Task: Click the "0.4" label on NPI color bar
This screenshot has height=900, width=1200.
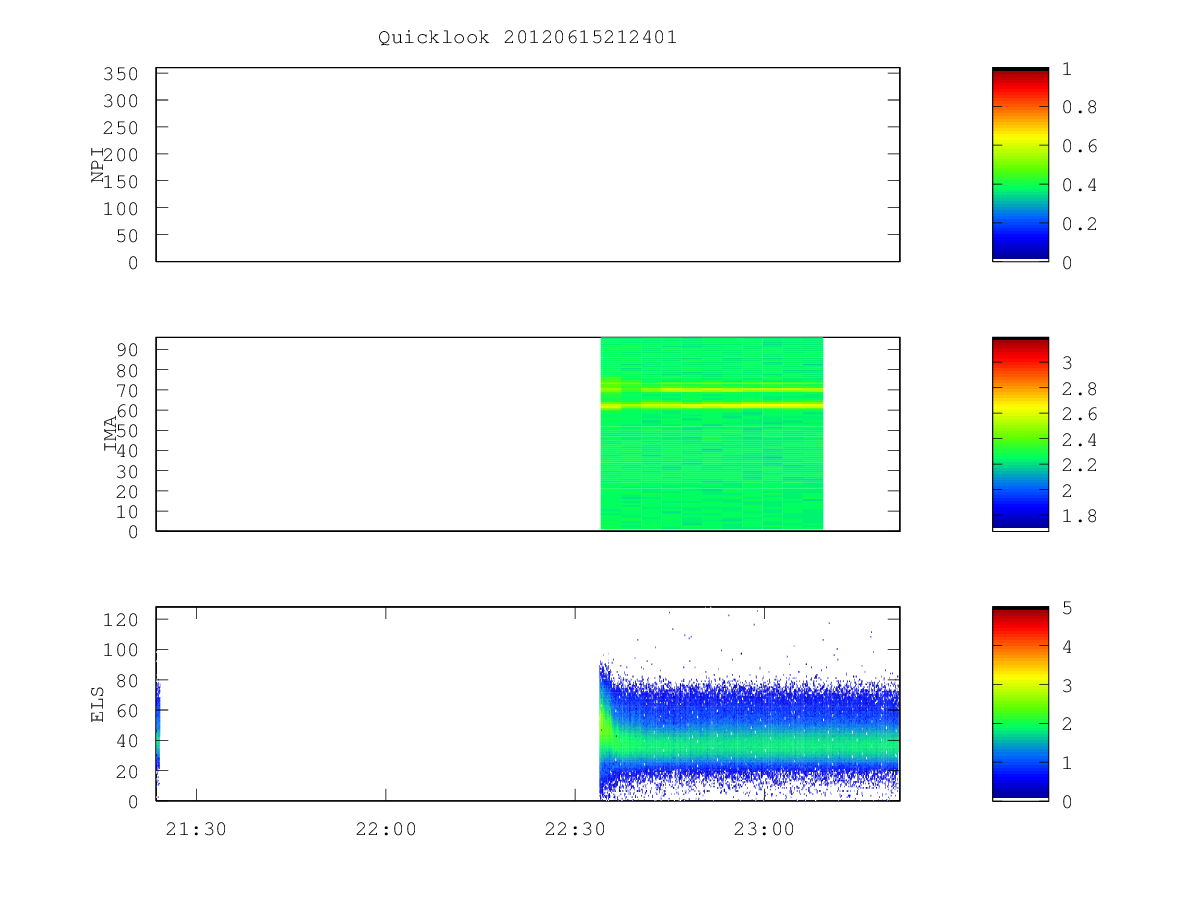Action: point(1080,185)
